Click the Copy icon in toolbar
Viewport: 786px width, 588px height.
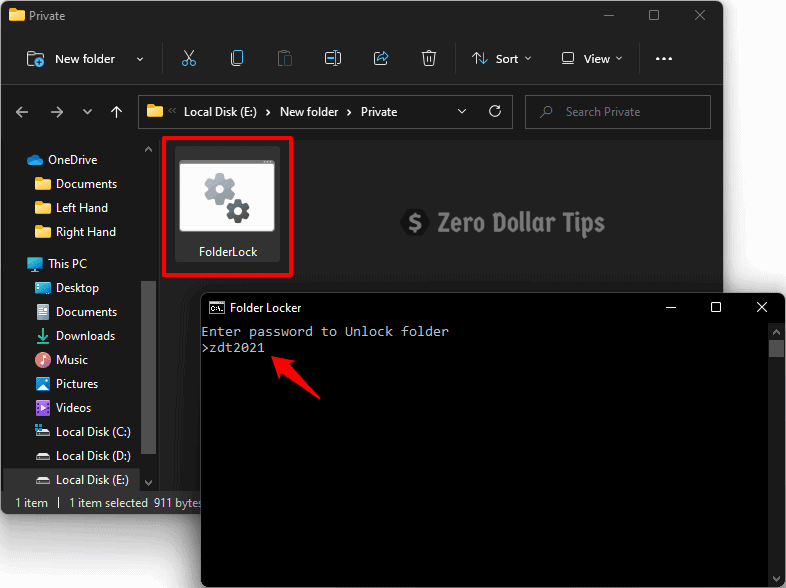coord(237,59)
